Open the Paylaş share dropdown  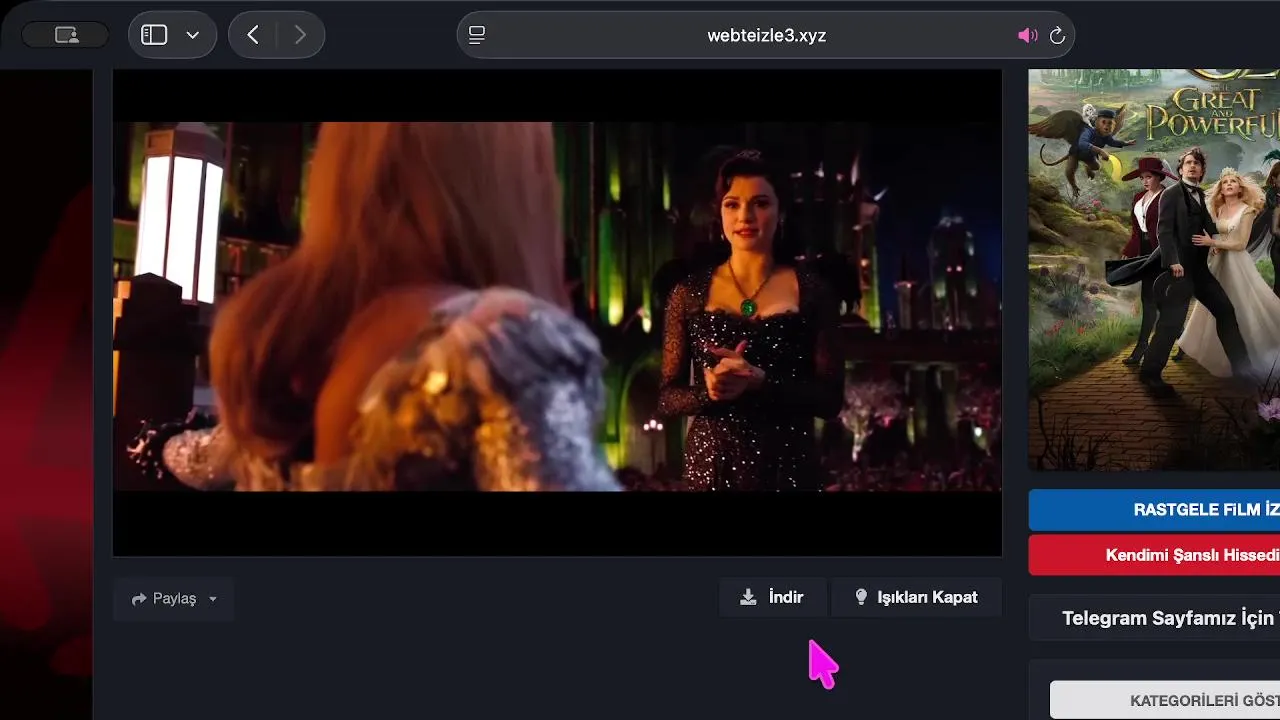[x=174, y=599]
